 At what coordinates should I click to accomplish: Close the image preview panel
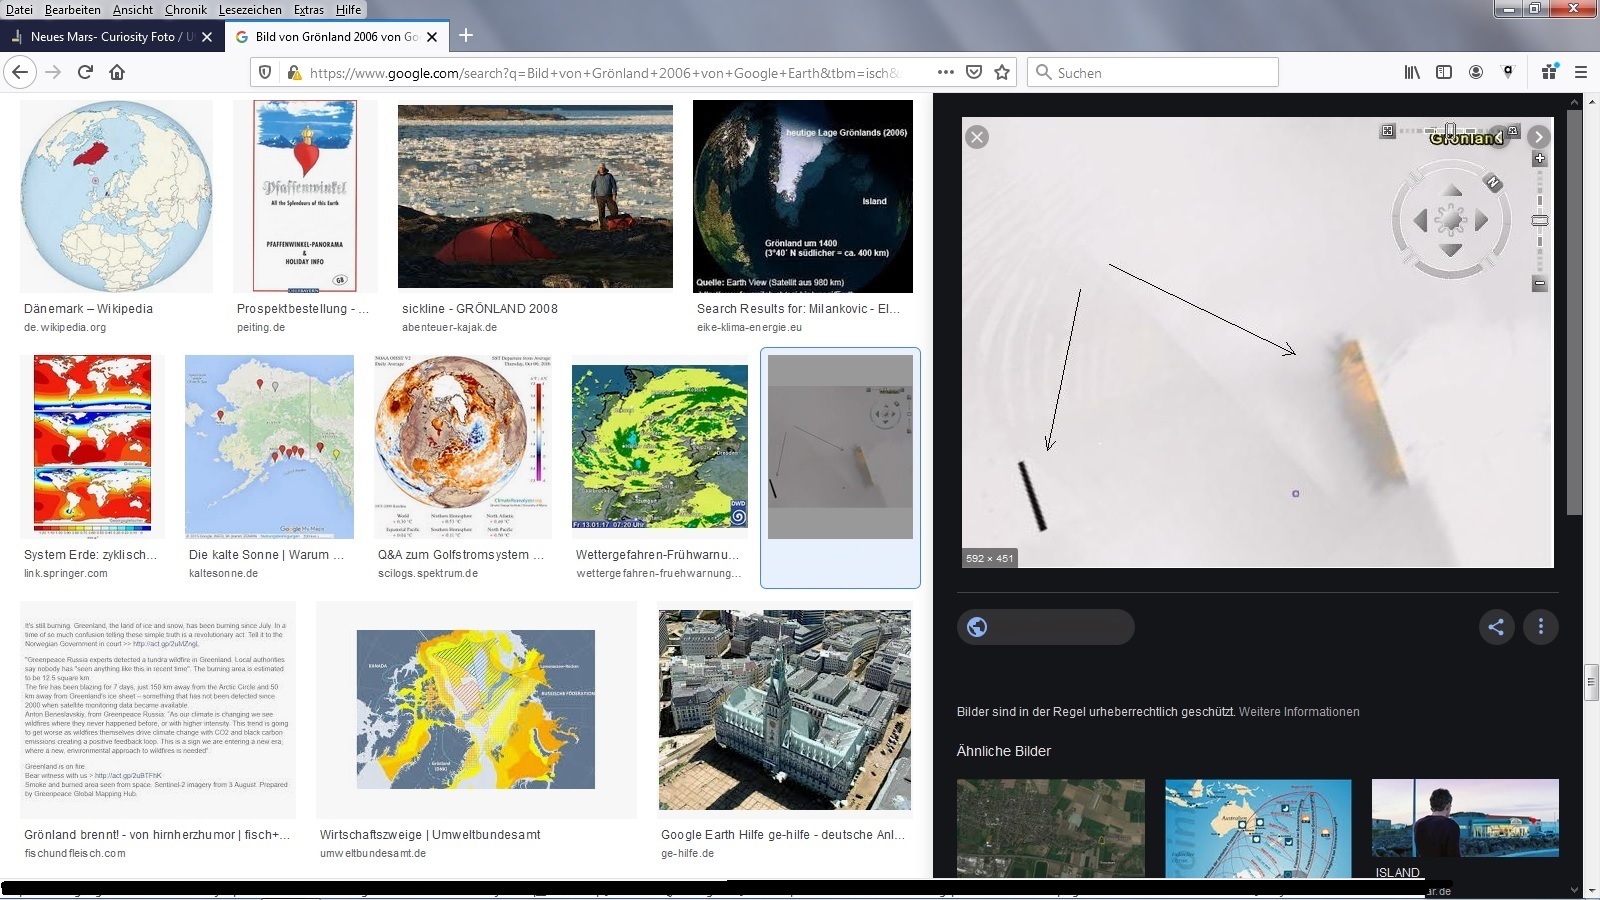pyautogui.click(x=977, y=137)
